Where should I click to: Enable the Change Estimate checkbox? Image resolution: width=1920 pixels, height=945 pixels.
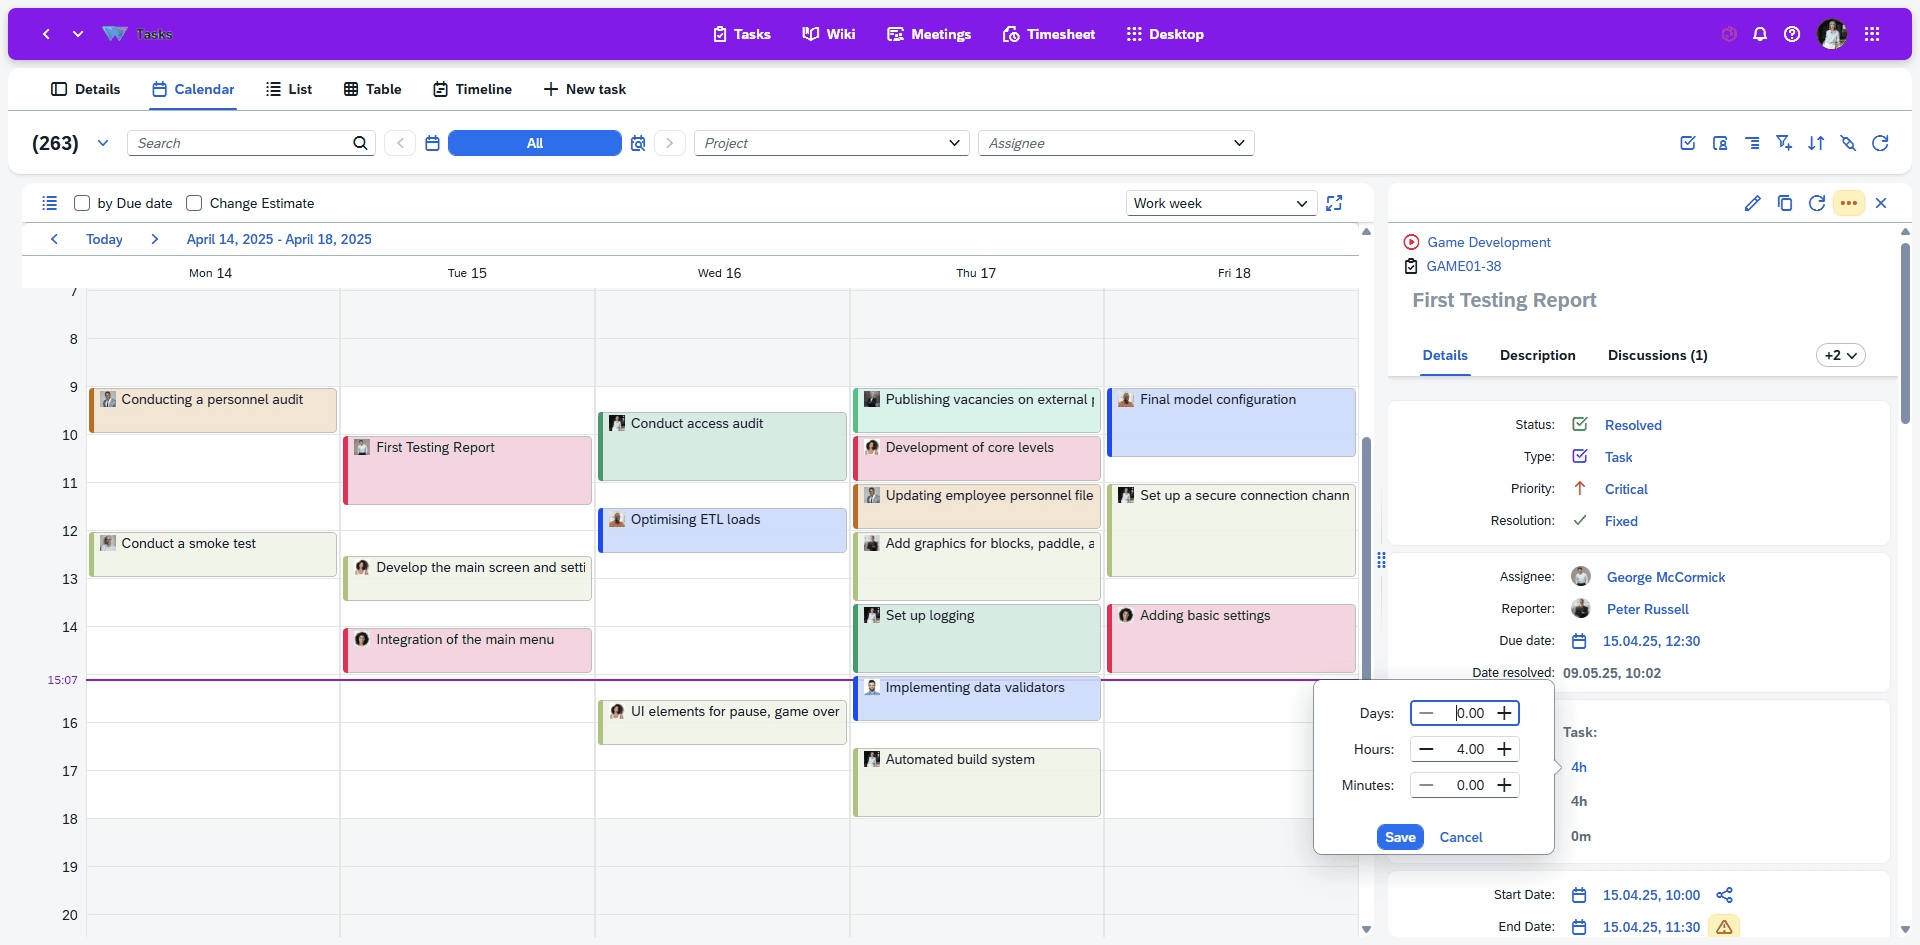[196, 203]
